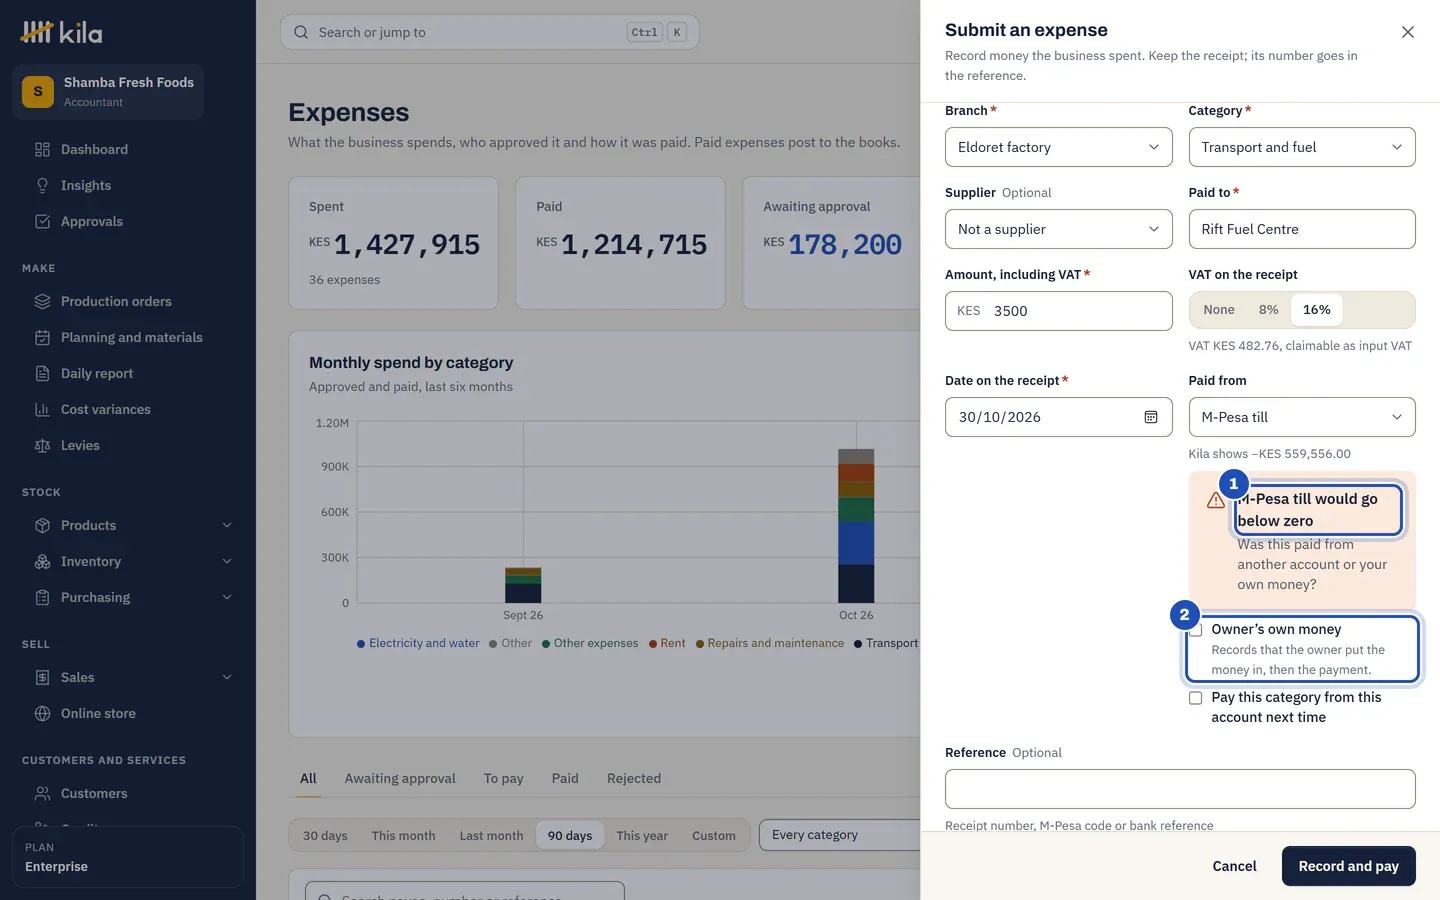The width and height of the screenshot is (1440, 900).
Task: Switch to the Awaiting approval tab
Action: tap(400, 779)
